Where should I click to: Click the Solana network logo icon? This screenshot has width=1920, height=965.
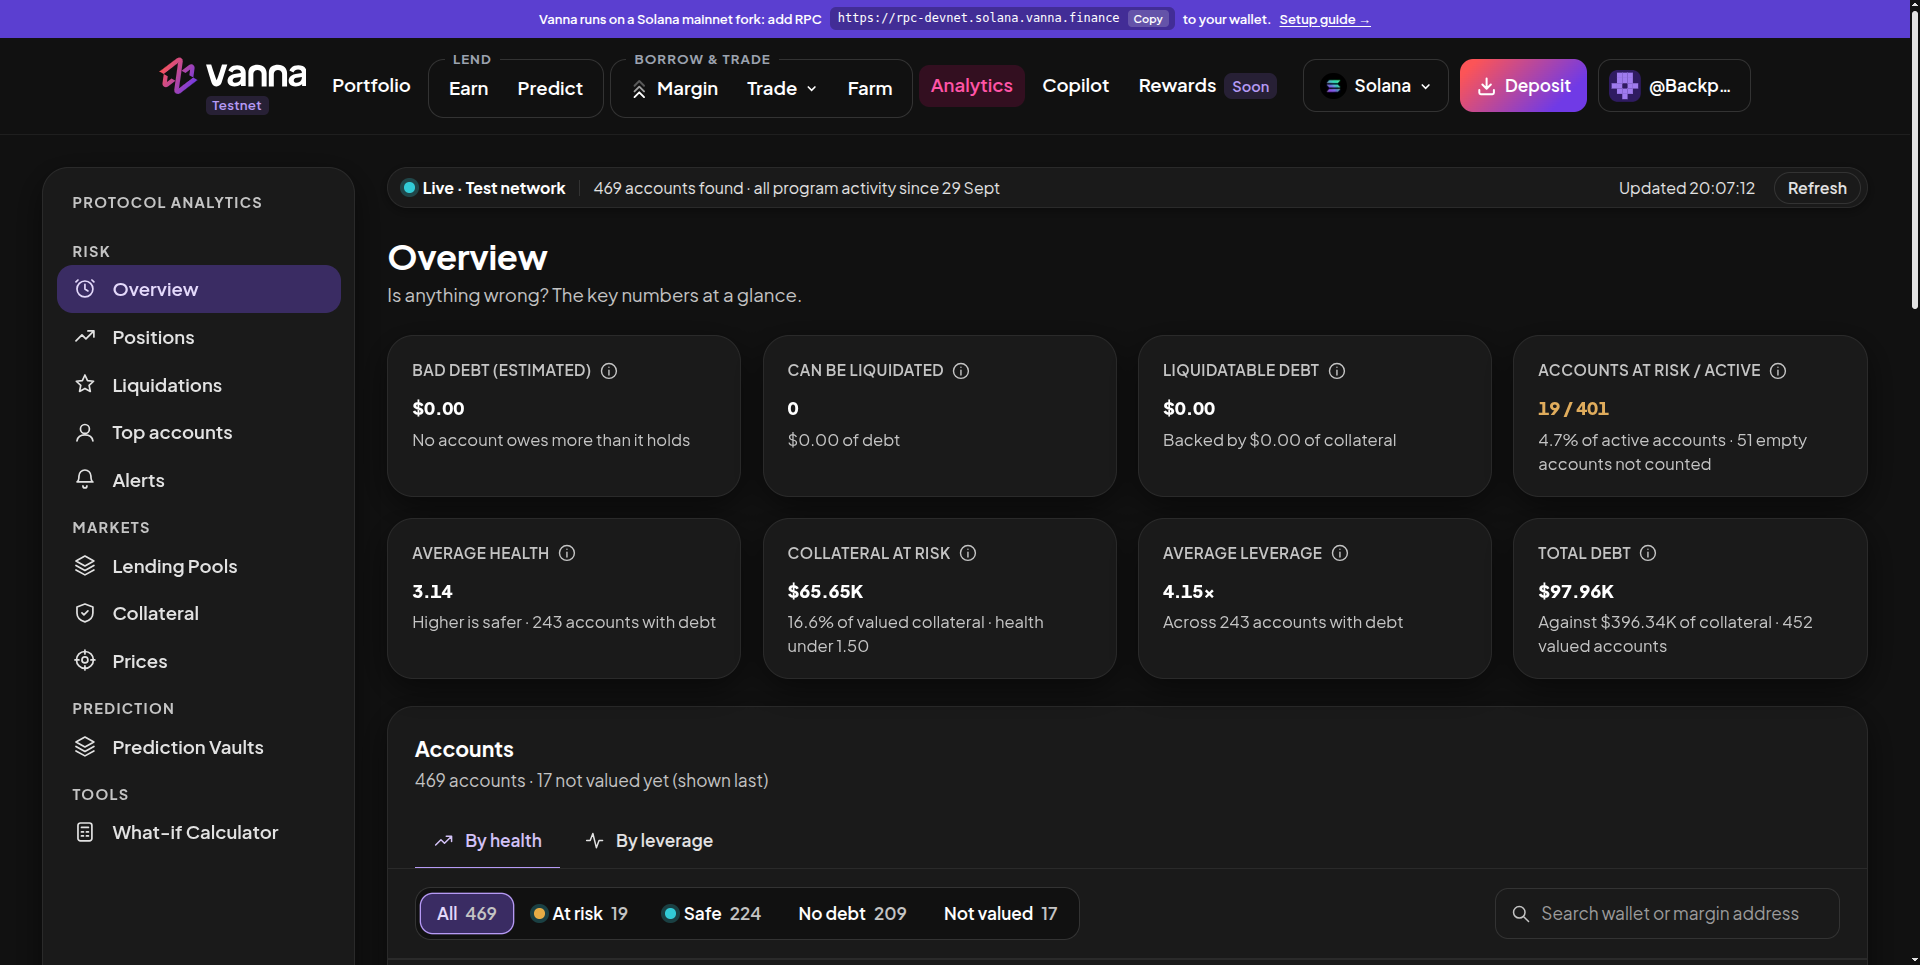click(1333, 86)
